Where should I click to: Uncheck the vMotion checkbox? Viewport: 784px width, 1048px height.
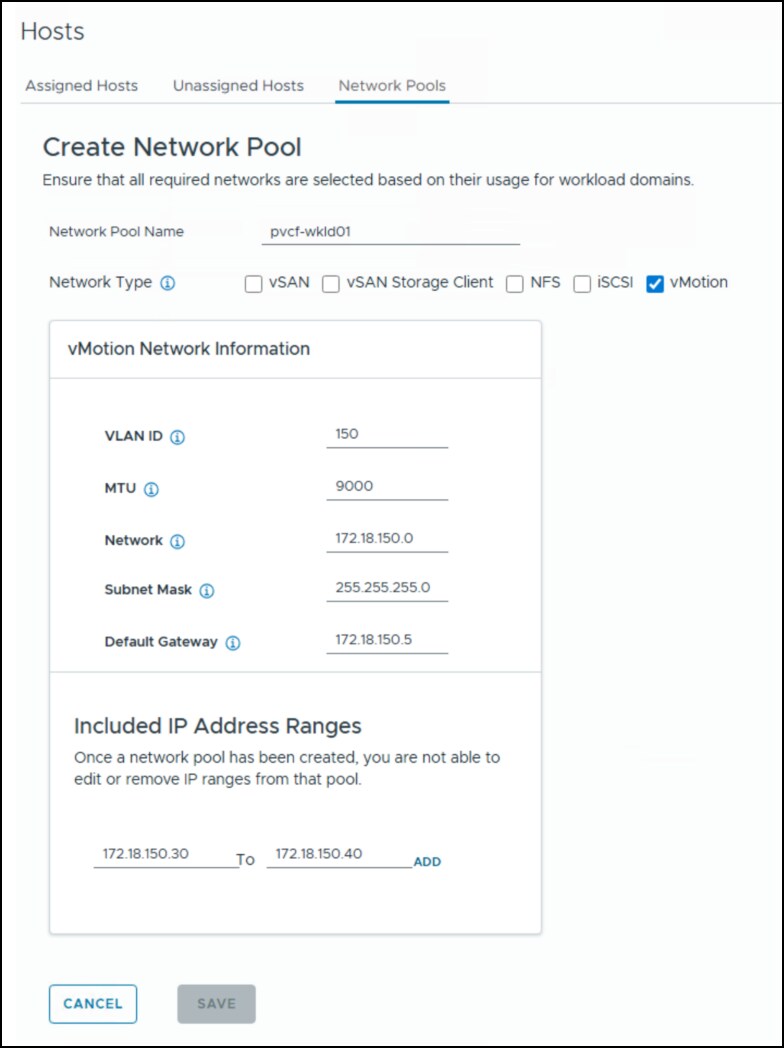pyautogui.click(x=655, y=285)
